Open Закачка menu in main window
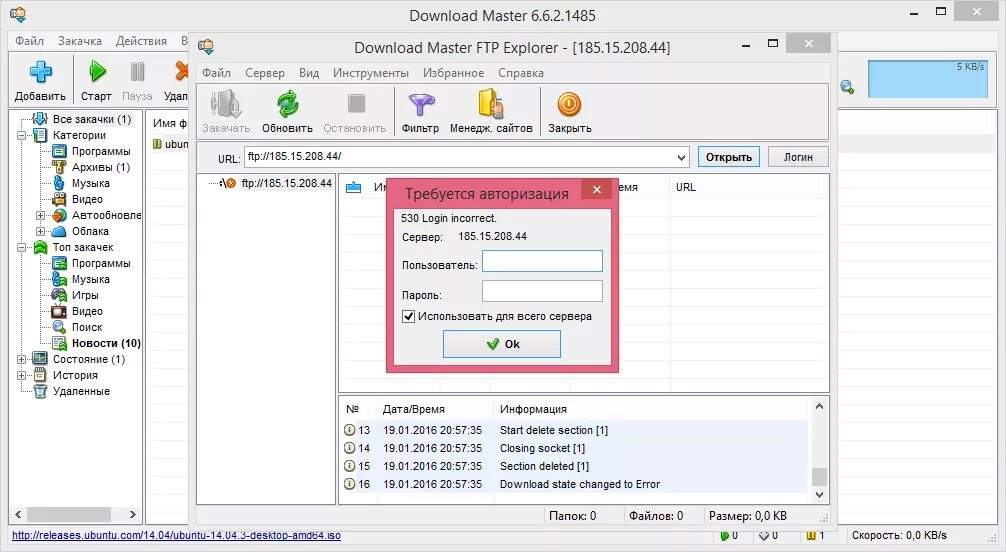Viewport: 1006px width, 552px height. coord(80,41)
